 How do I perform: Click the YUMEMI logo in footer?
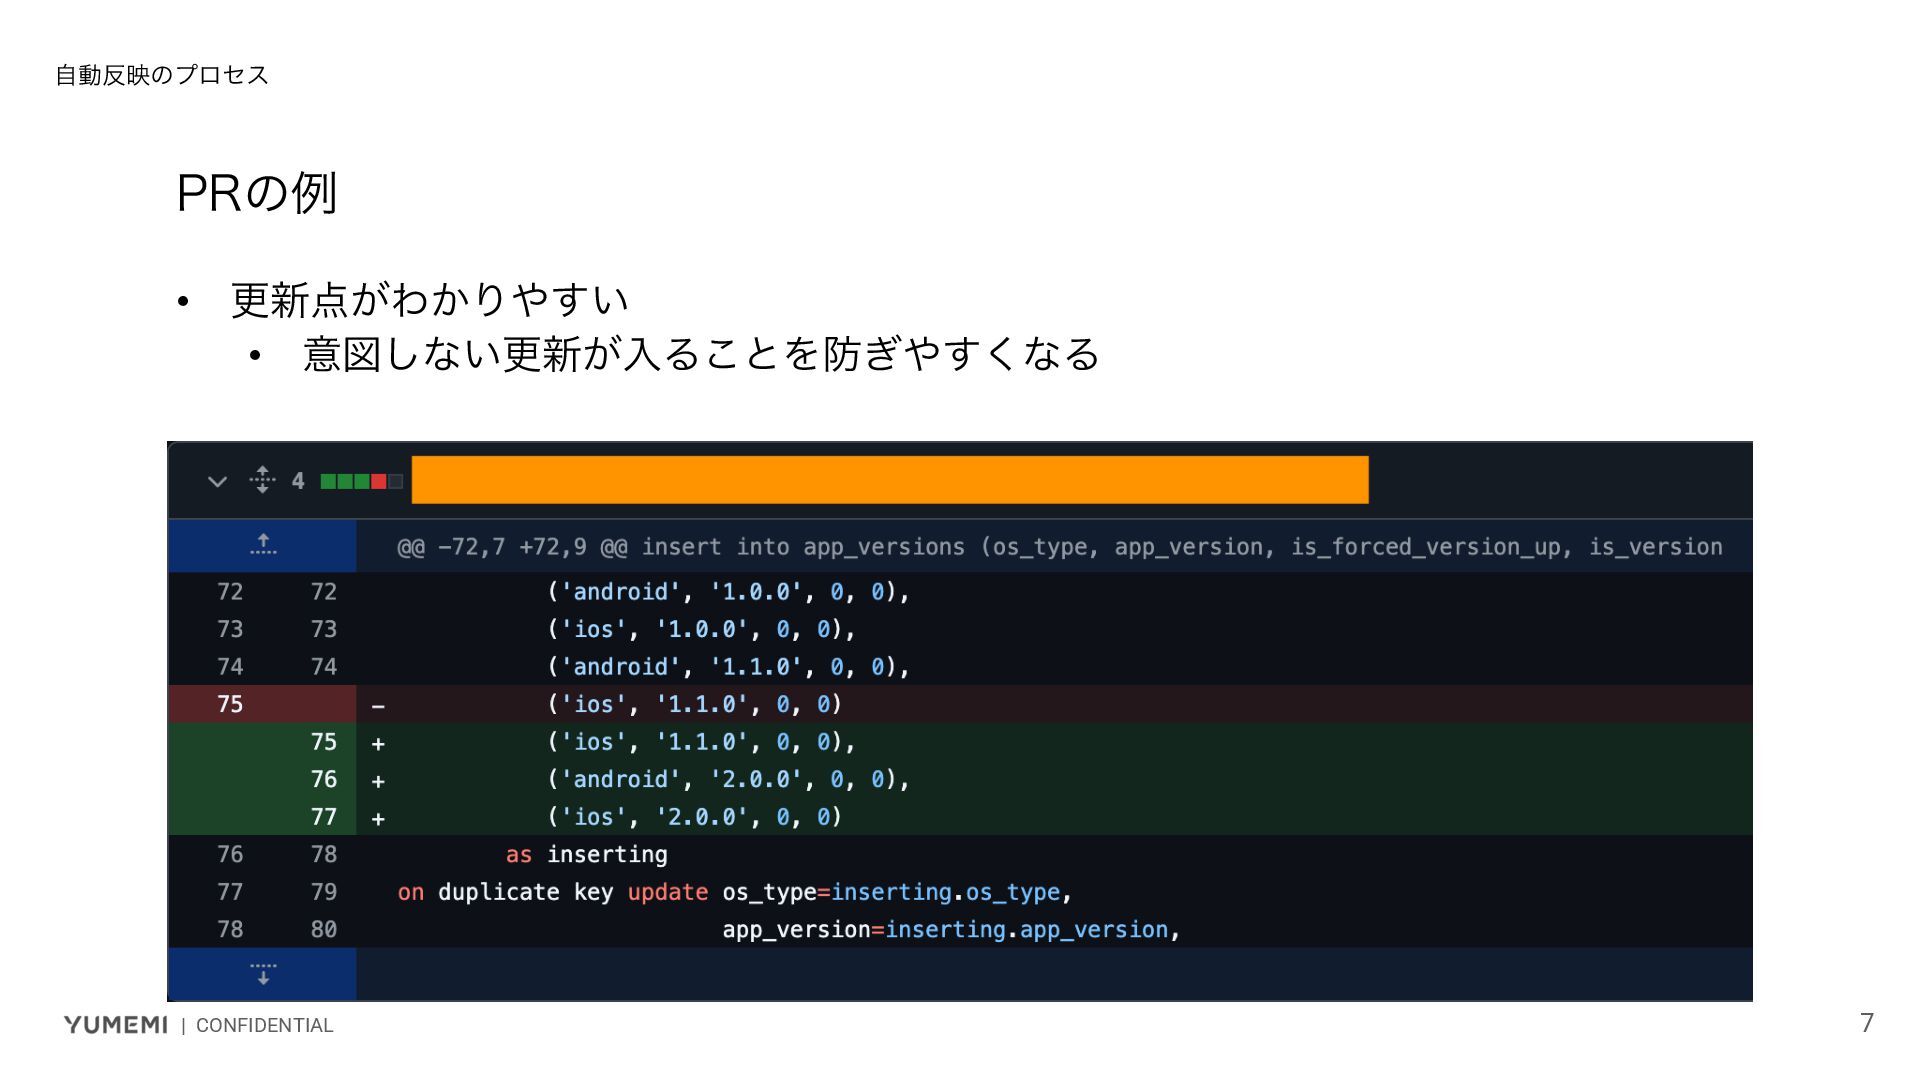pyautogui.click(x=115, y=1024)
